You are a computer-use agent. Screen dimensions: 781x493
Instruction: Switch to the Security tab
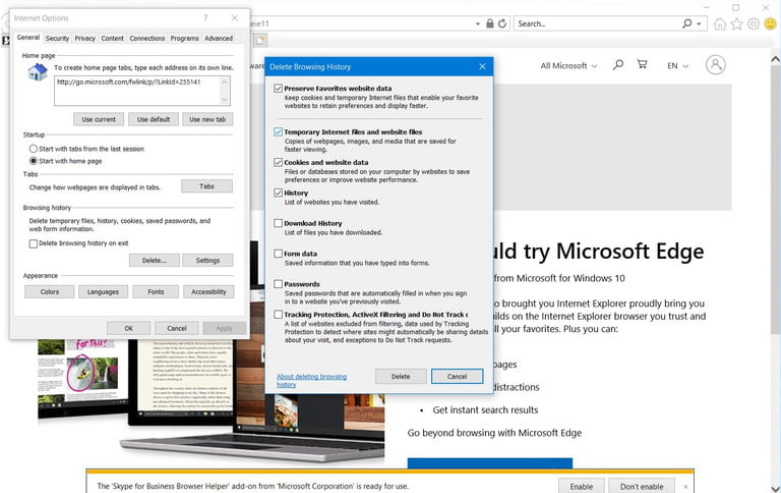click(57, 38)
